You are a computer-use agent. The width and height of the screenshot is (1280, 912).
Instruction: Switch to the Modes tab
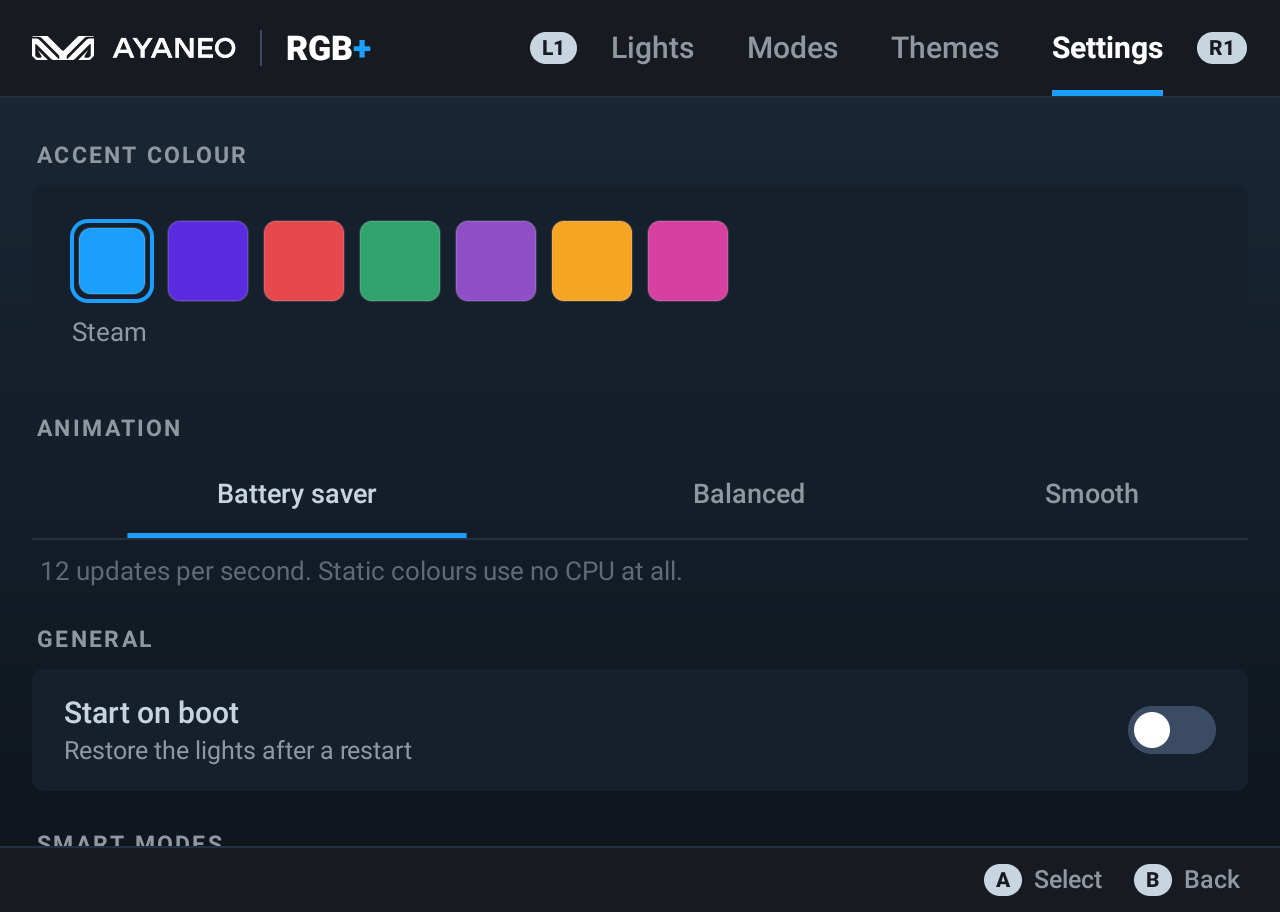[x=793, y=48]
